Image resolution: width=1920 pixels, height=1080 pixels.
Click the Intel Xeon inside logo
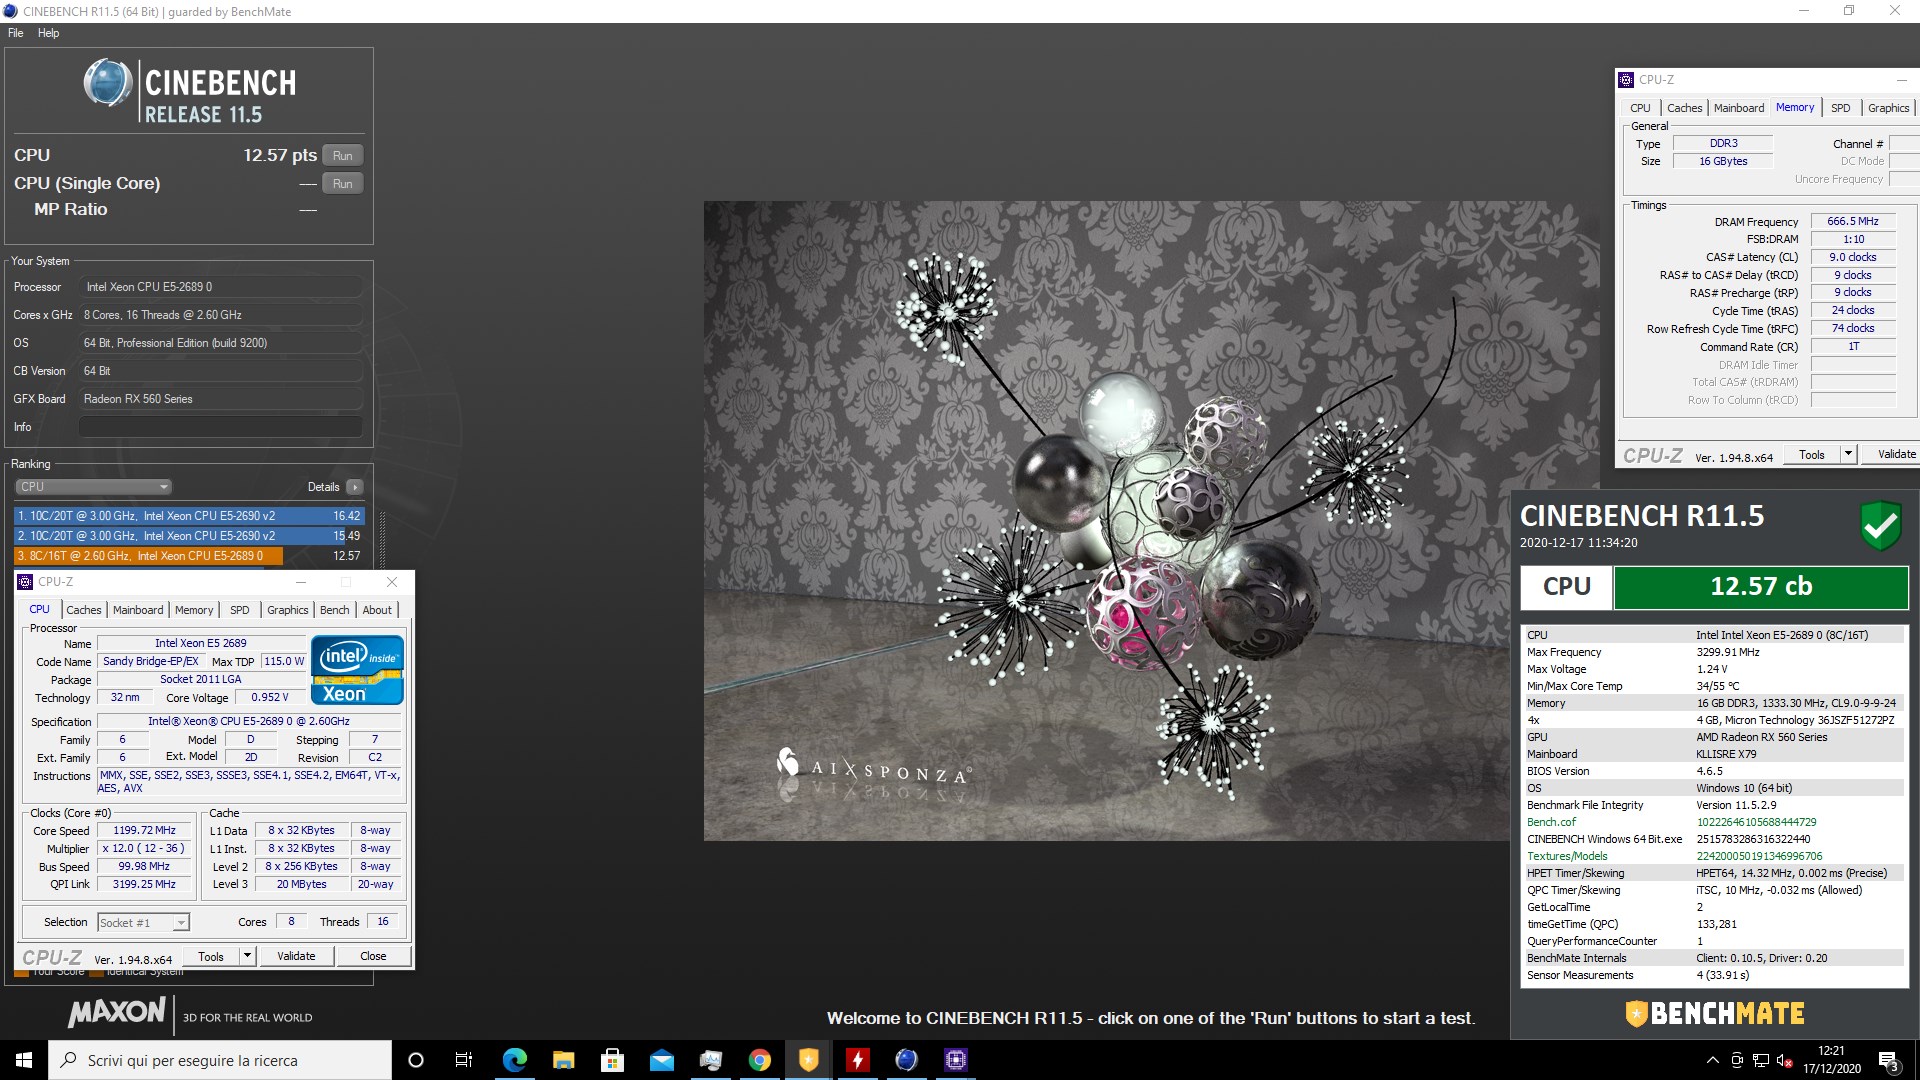pyautogui.click(x=357, y=670)
